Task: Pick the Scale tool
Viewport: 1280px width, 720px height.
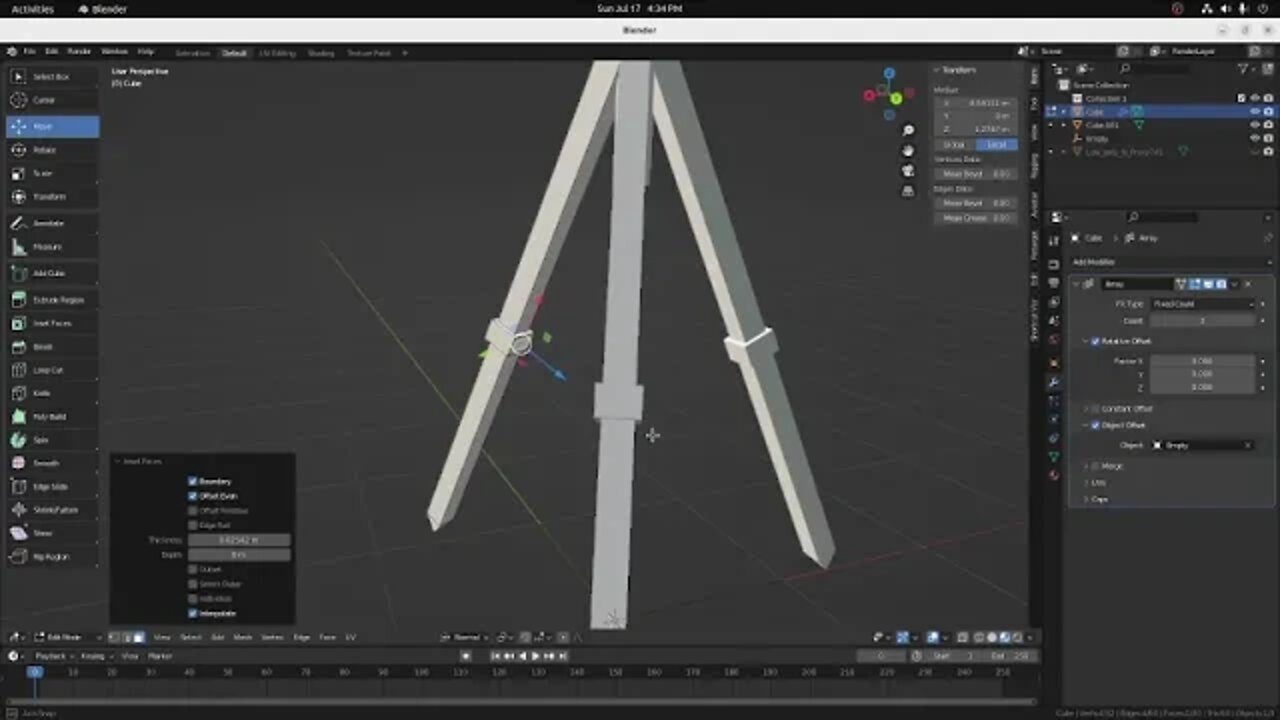Action: click(x=52, y=173)
